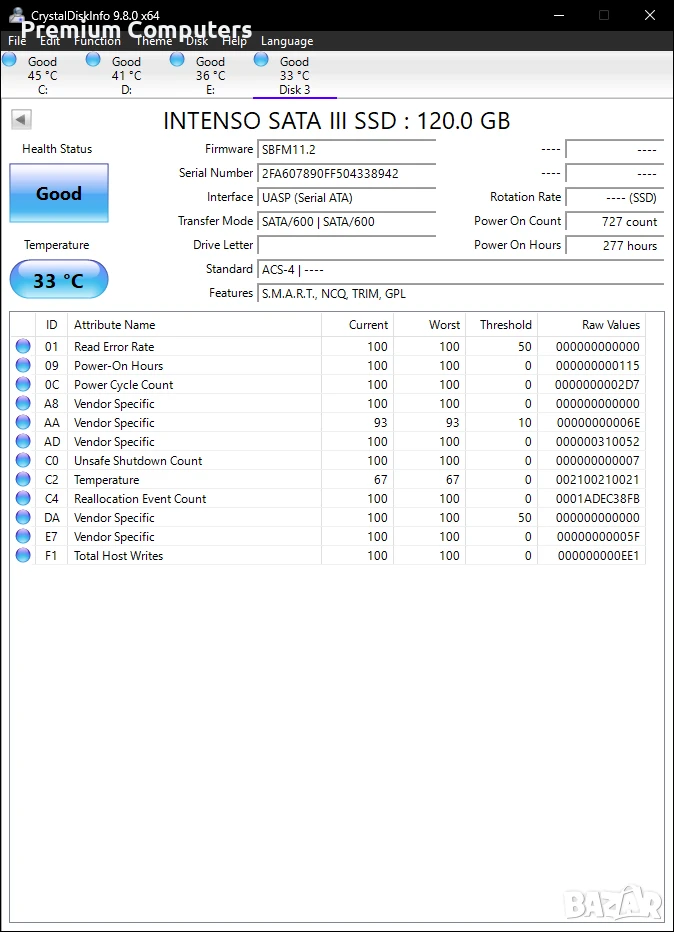The width and height of the screenshot is (674, 932).
Task: Select the Total Host Writes attribute name
Action: (118, 556)
